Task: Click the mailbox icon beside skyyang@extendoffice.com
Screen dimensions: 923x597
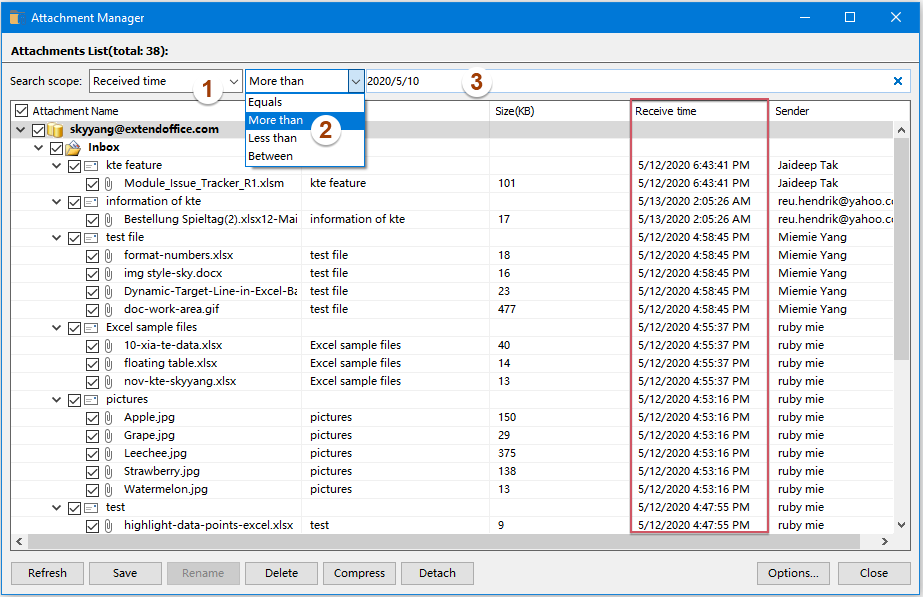Action: point(55,129)
